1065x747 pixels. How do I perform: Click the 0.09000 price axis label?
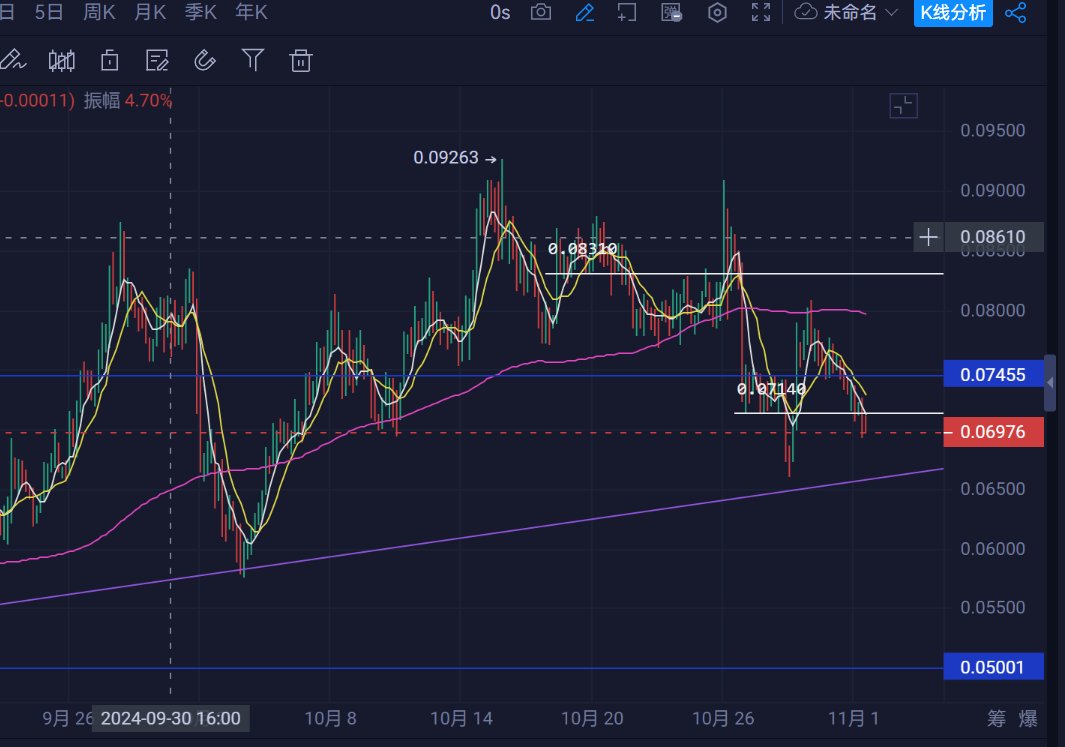click(993, 190)
